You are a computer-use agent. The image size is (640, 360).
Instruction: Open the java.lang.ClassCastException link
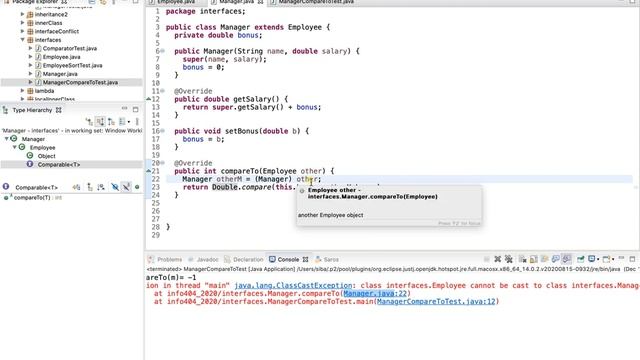[x=293, y=285]
